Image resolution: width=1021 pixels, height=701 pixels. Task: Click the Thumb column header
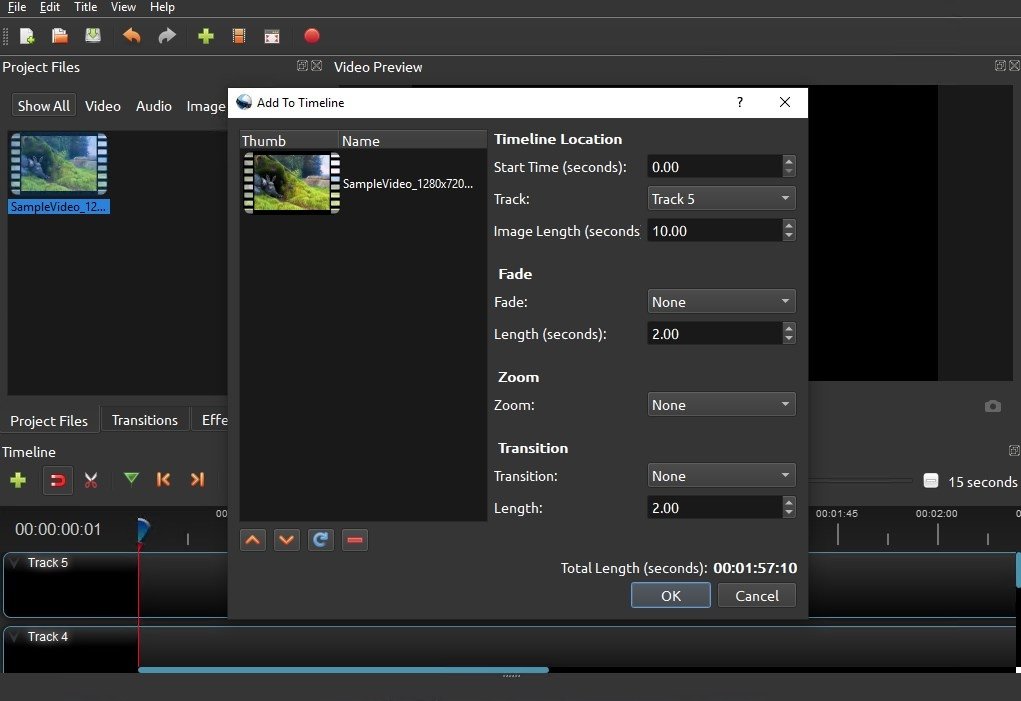pos(289,141)
